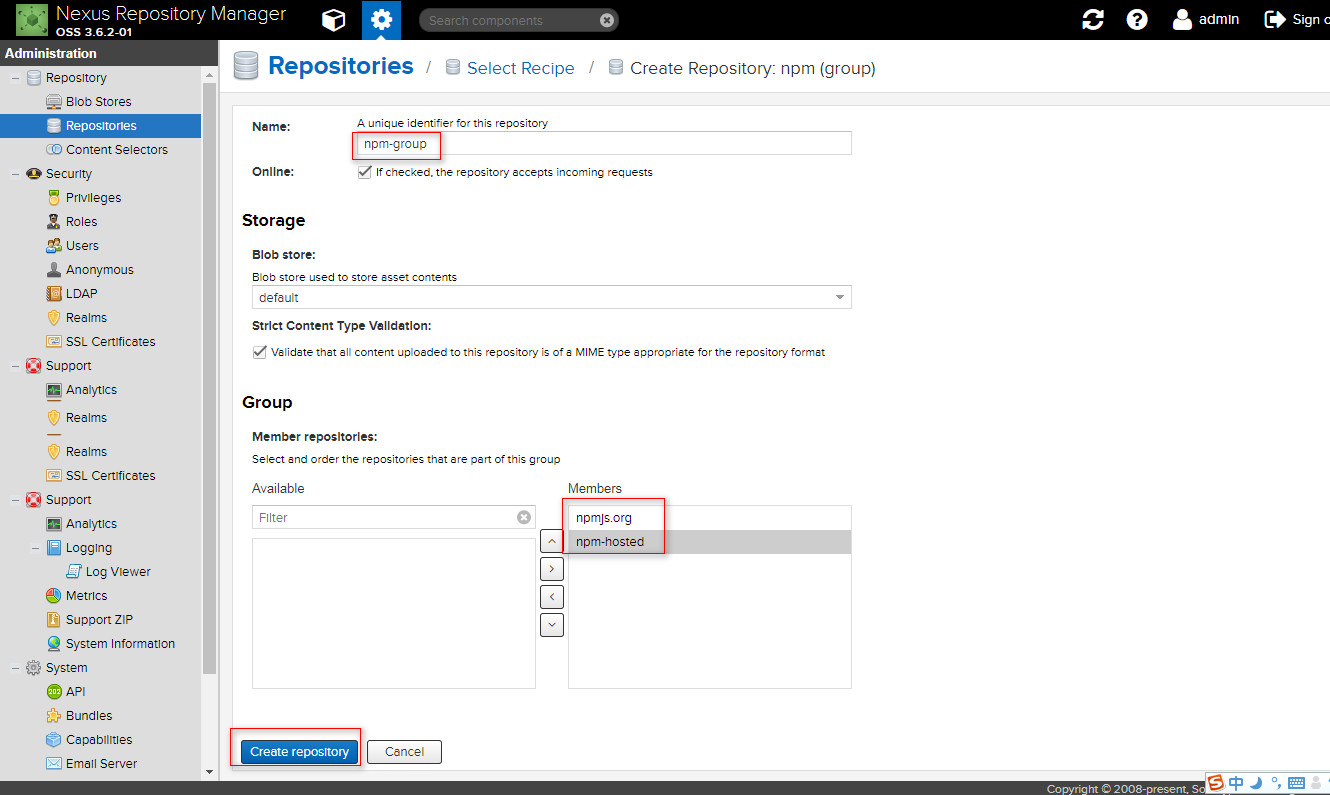Add repository to Members with right arrow
1330x795 pixels.
(551, 570)
